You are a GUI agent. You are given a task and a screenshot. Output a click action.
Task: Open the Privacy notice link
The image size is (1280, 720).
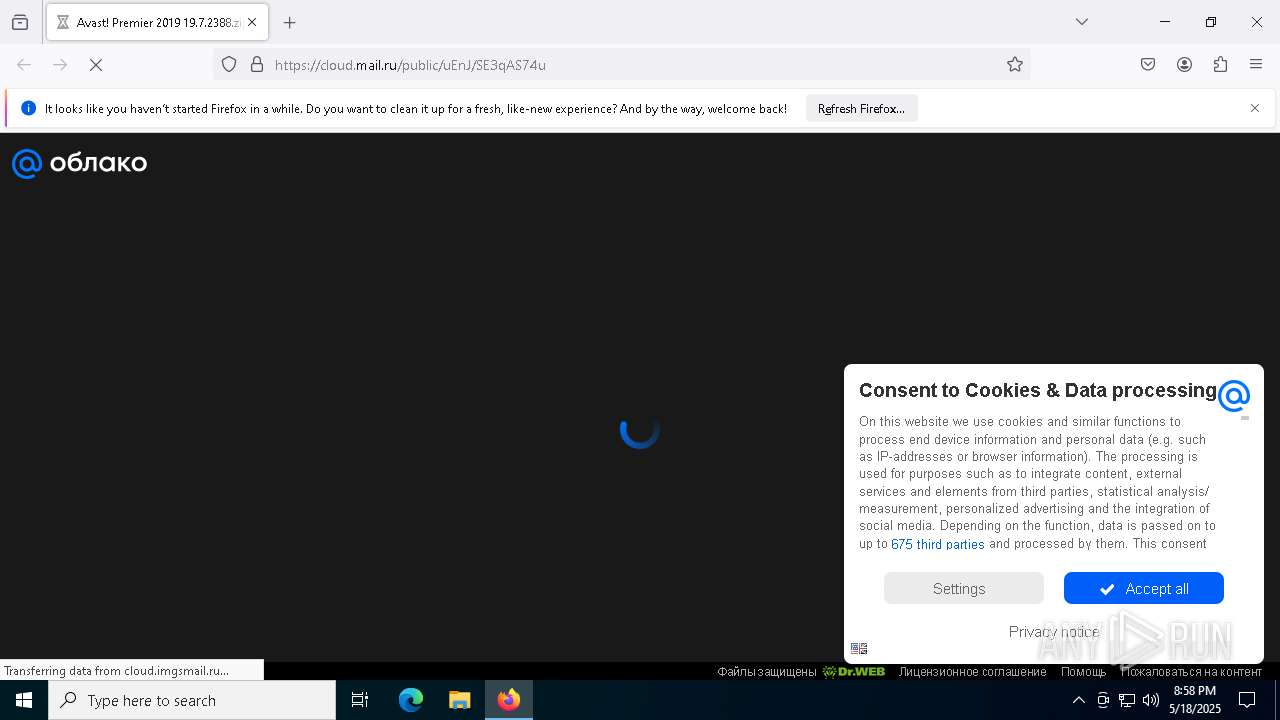[x=1054, y=631]
